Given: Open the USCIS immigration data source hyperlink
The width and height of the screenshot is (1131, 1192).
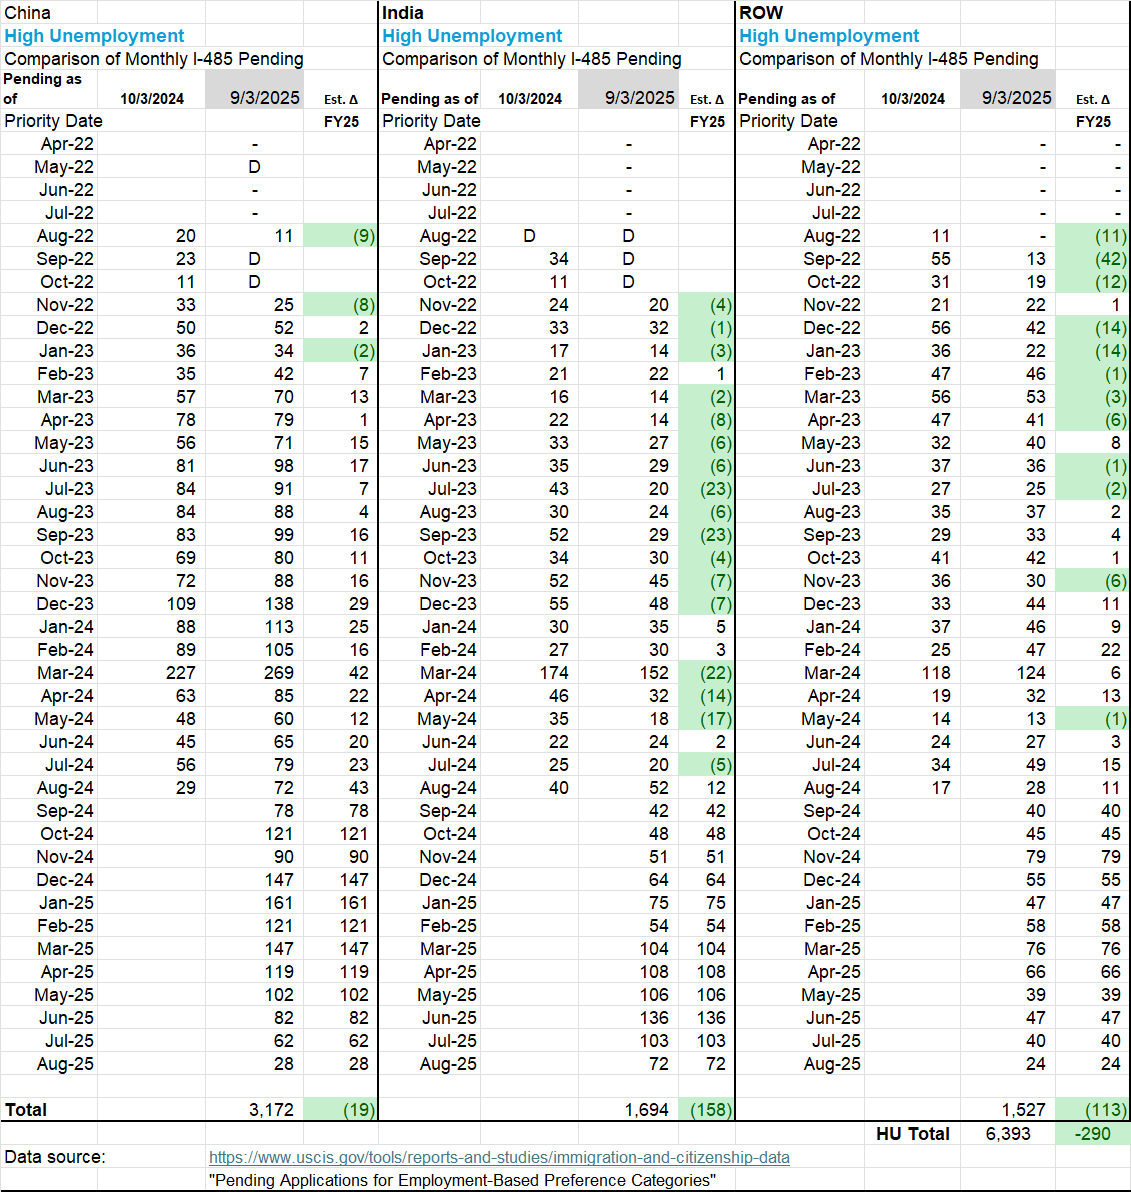Looking at the screenshot, I should (x=498, y=1157).
